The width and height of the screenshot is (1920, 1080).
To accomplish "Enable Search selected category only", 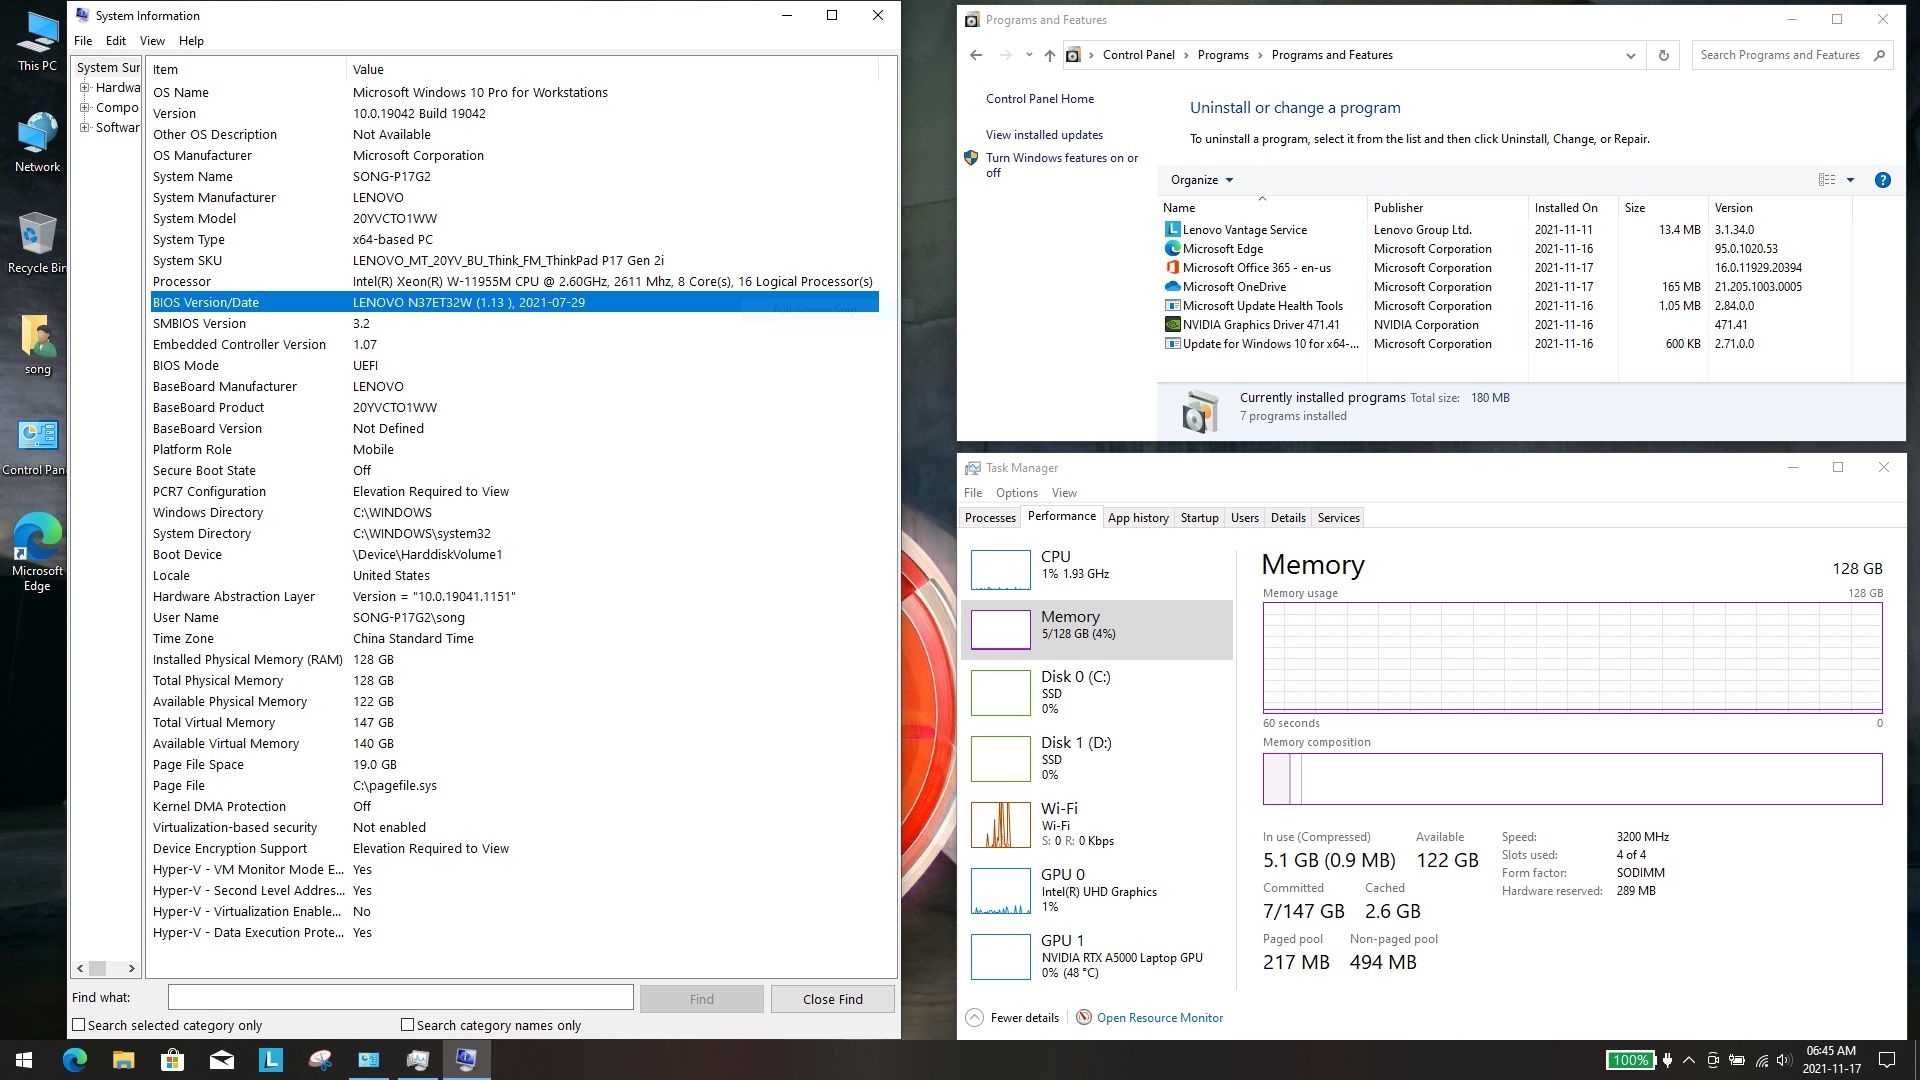I will coord(79,1025).
